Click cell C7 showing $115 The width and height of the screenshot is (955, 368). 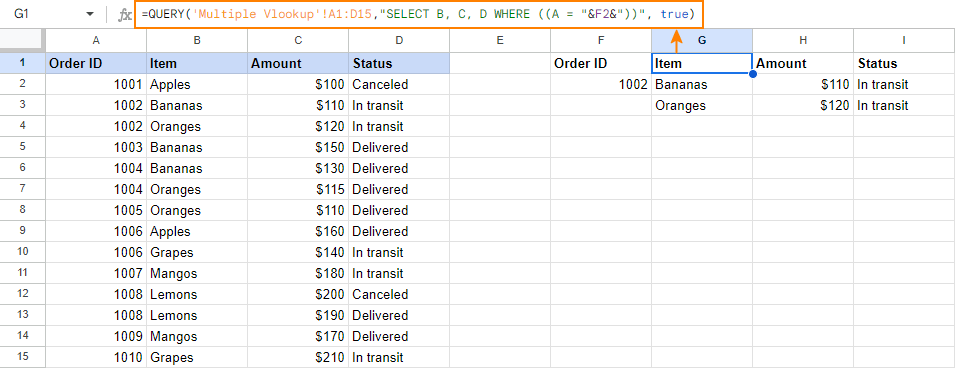point(298,189)
